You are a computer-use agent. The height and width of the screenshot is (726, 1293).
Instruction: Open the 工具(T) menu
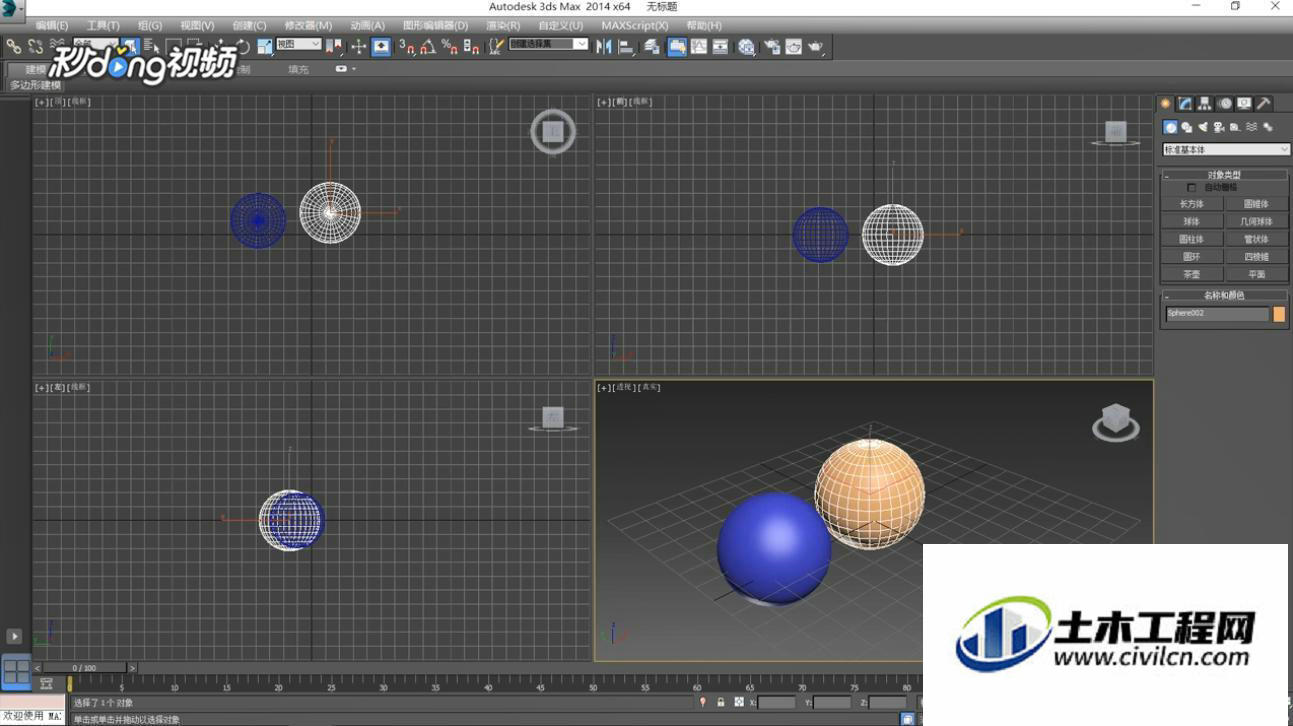[x=103, y=25]
